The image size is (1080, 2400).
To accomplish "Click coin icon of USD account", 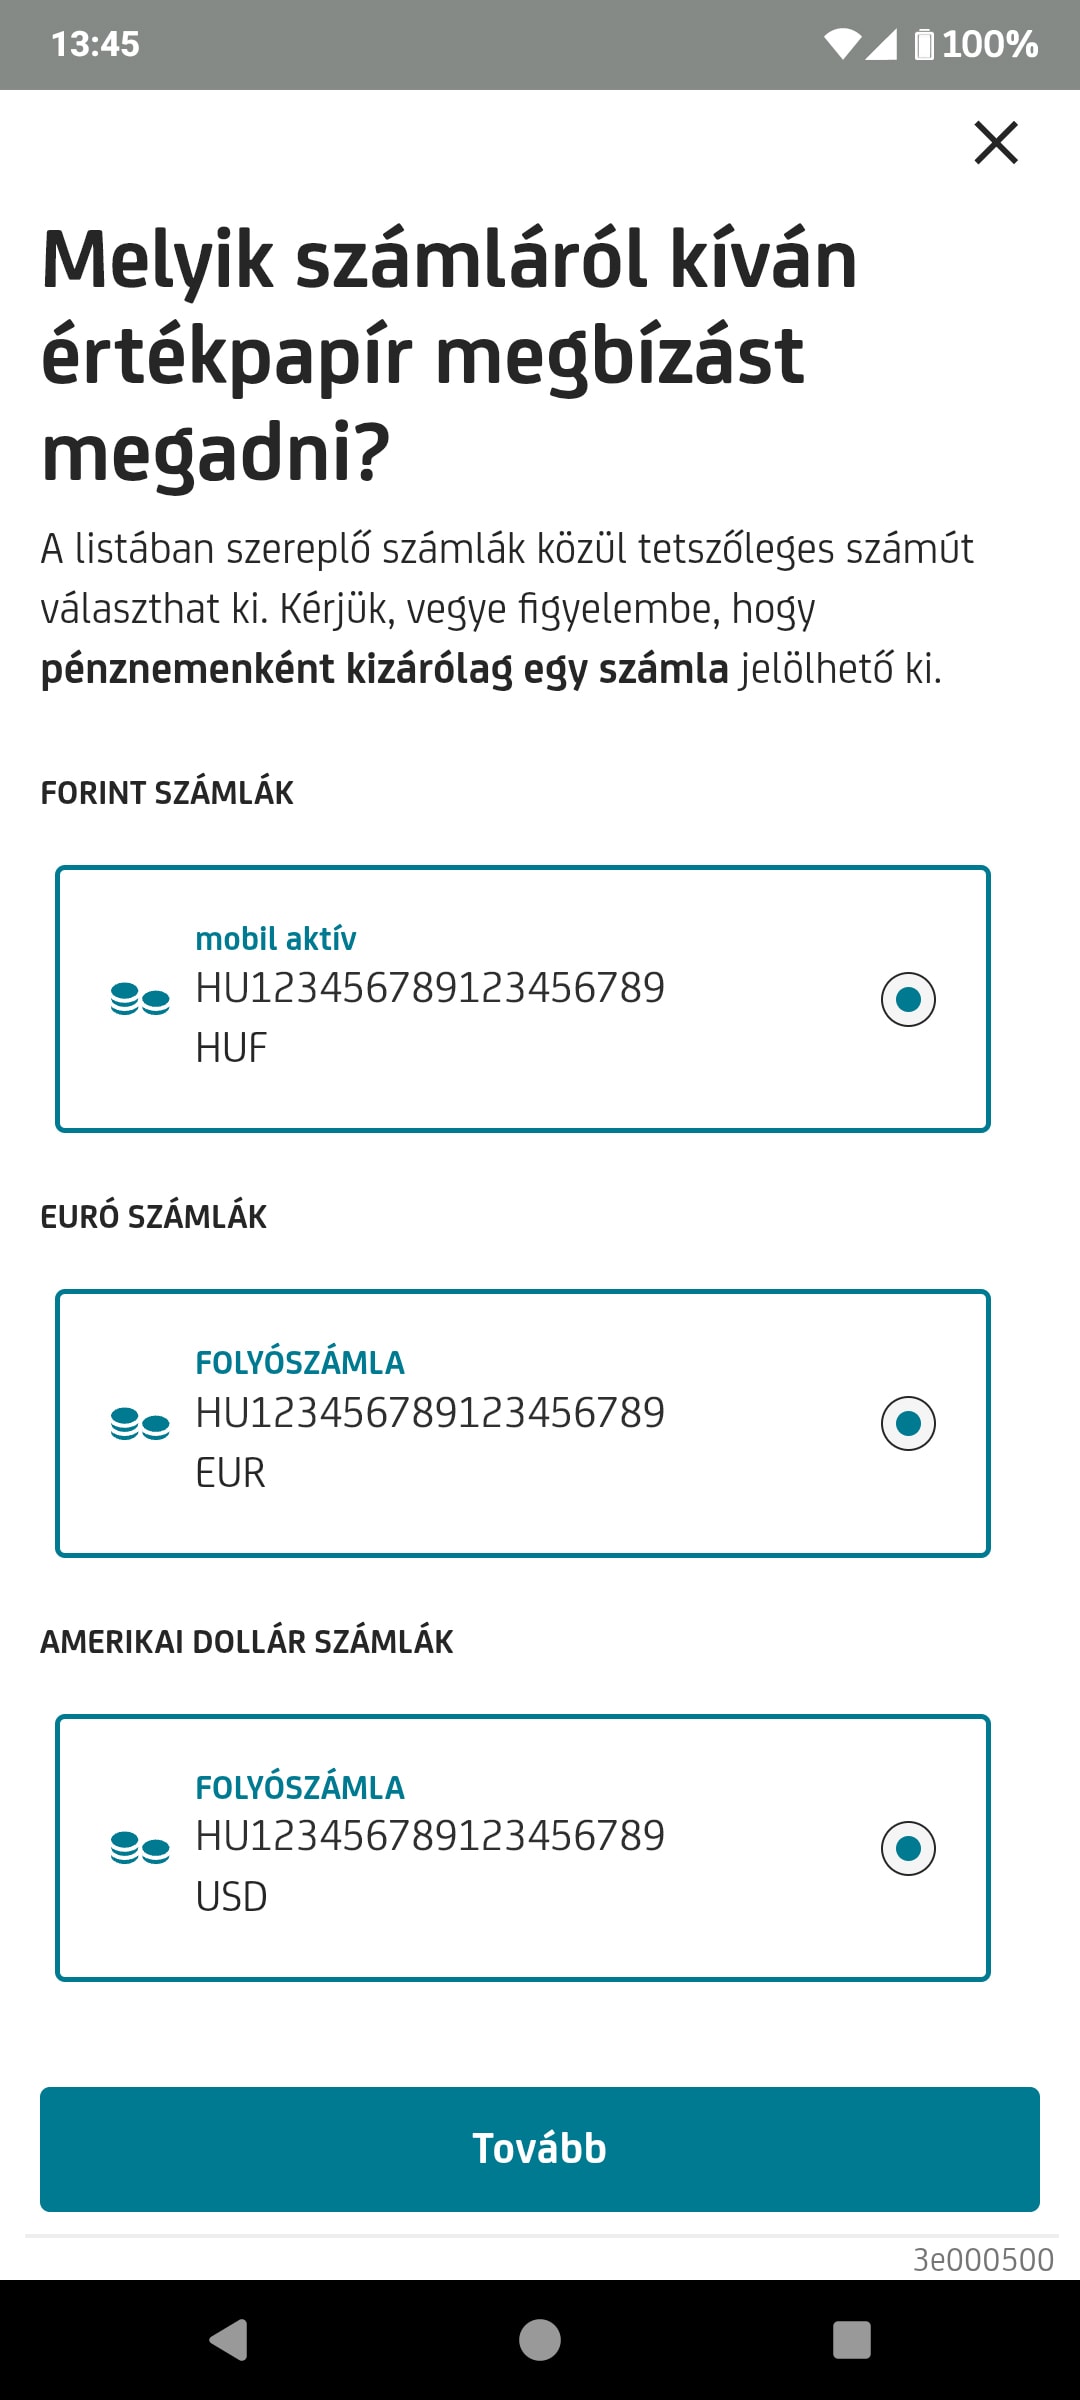I will pos(140,1848).
